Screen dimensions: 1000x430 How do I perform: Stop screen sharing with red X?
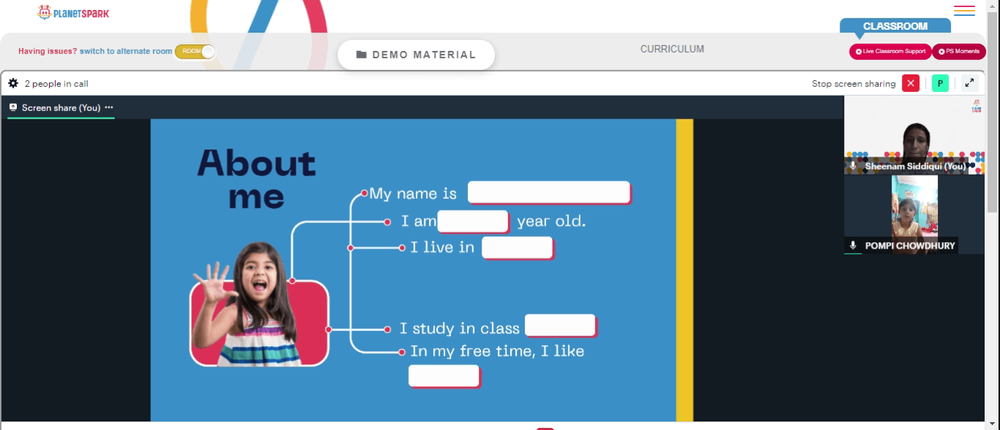point(911,84)
